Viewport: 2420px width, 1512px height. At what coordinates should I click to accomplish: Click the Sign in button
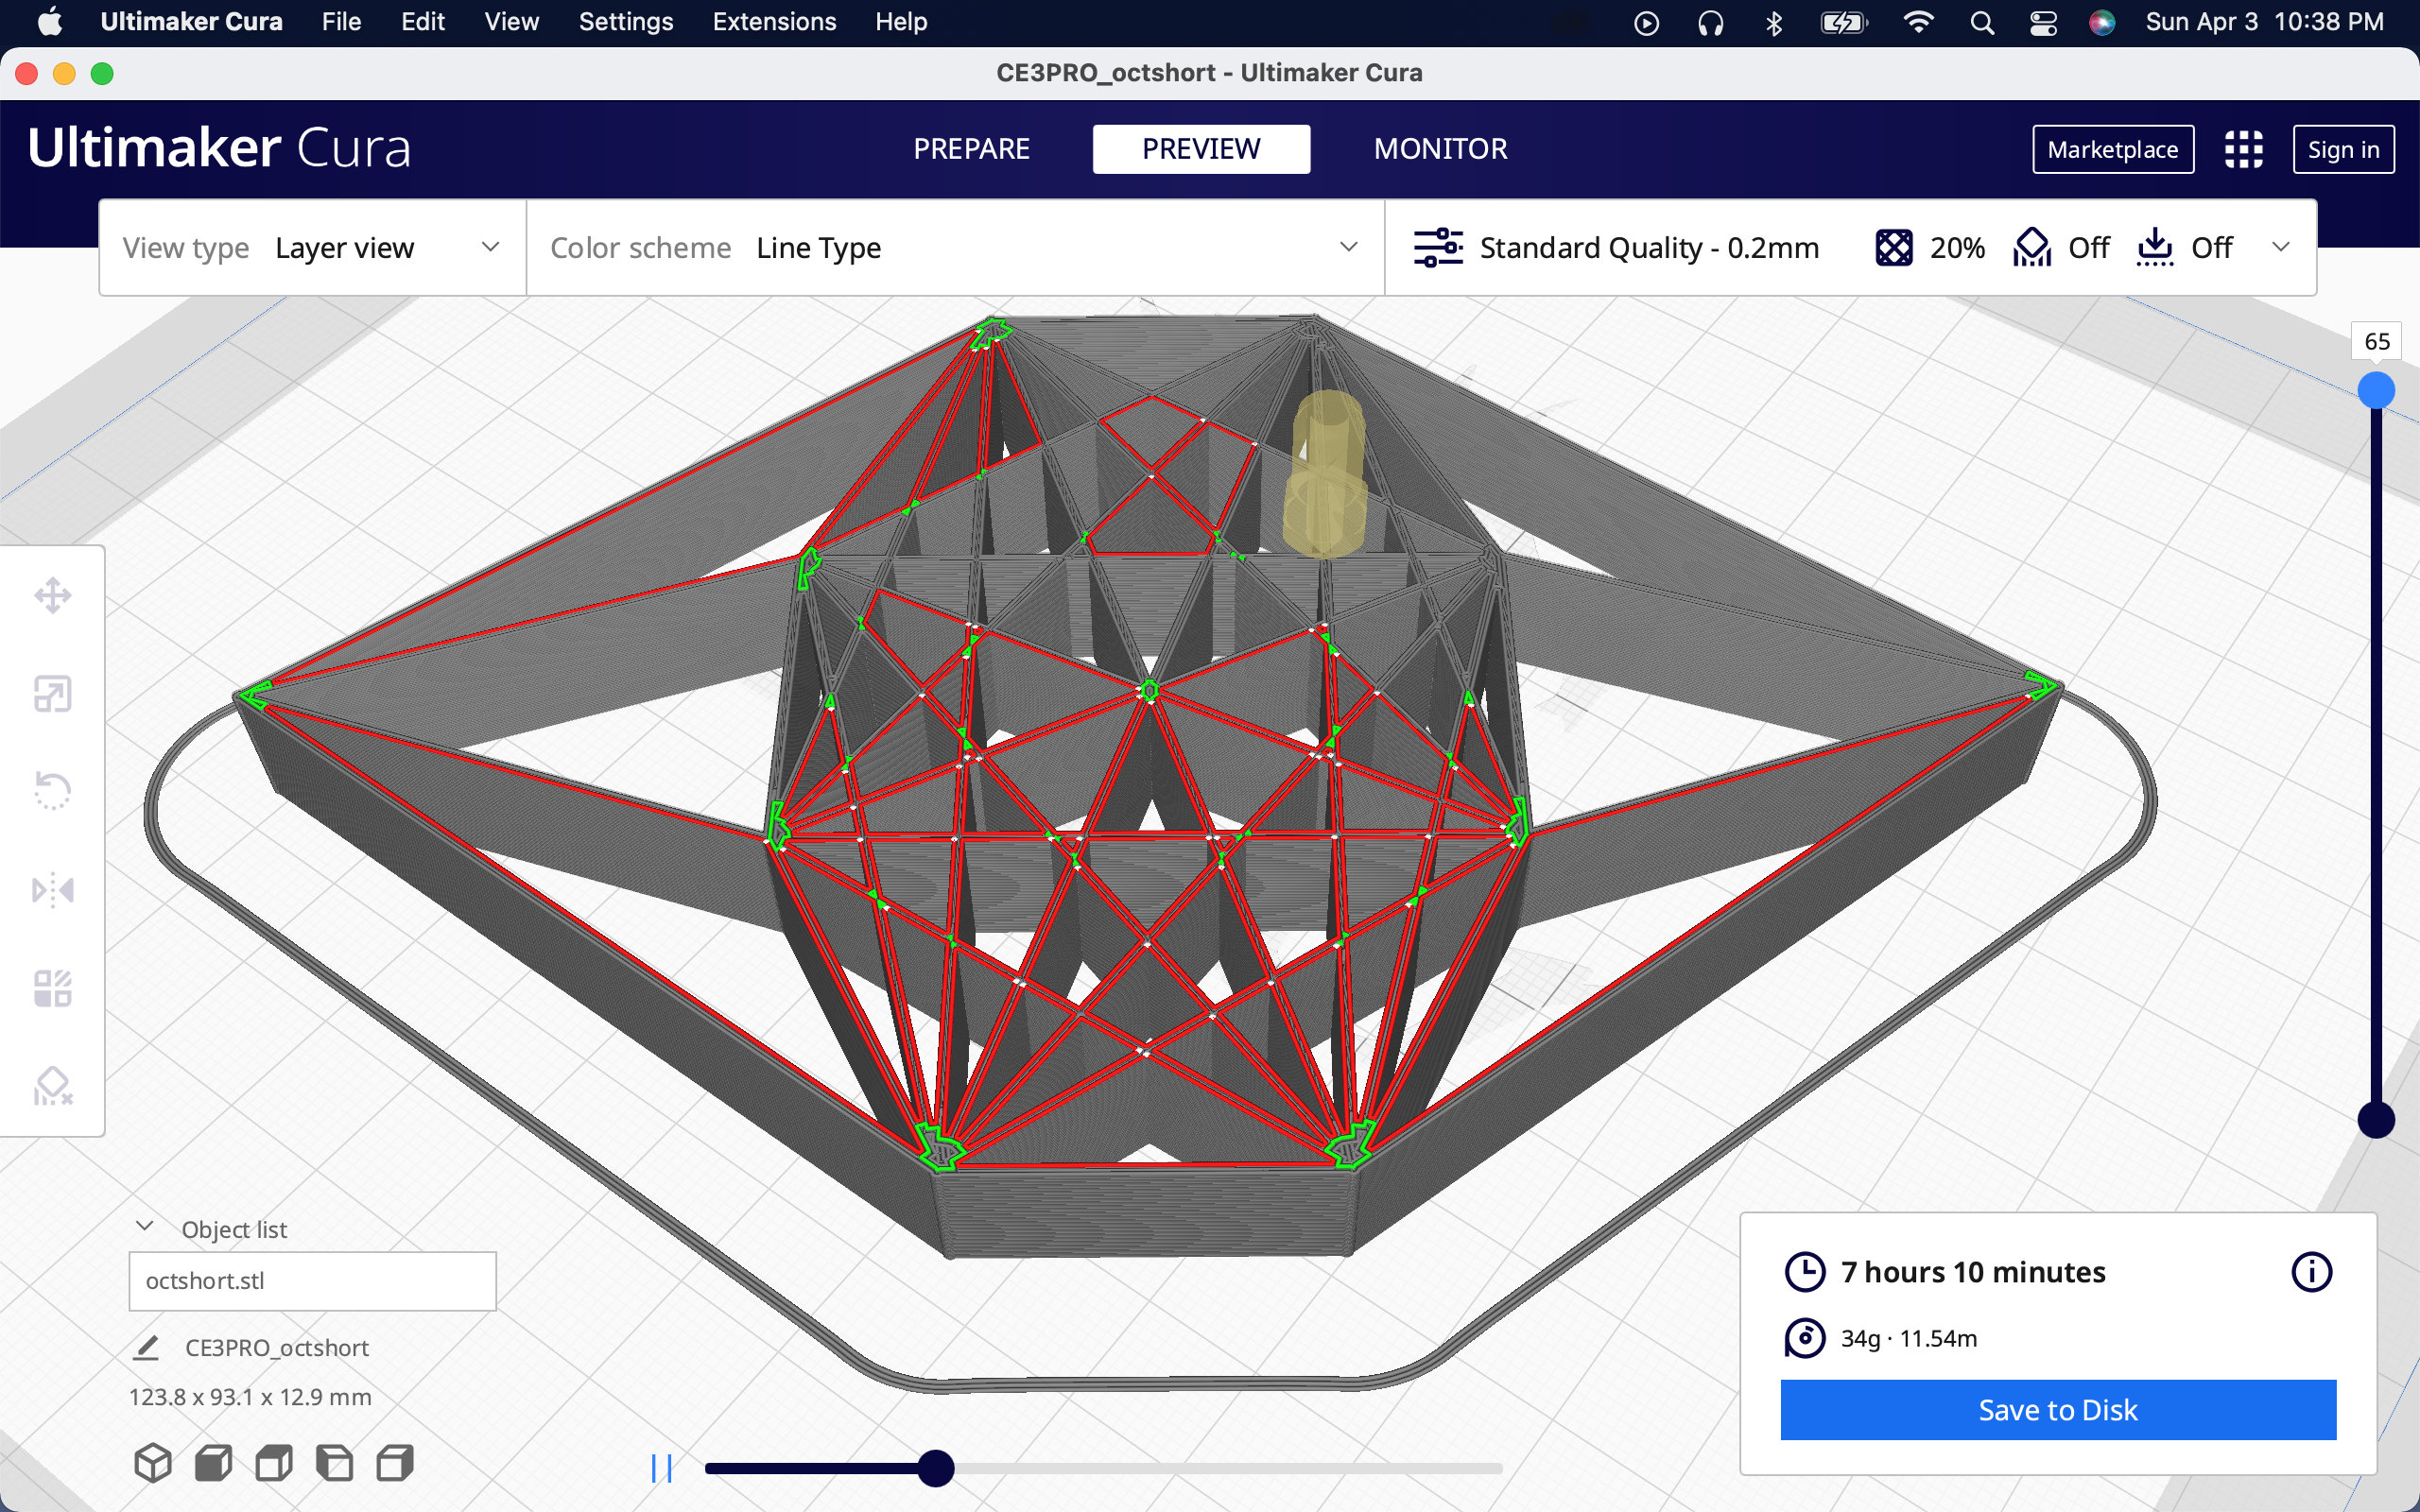(x=2343, y=149)
